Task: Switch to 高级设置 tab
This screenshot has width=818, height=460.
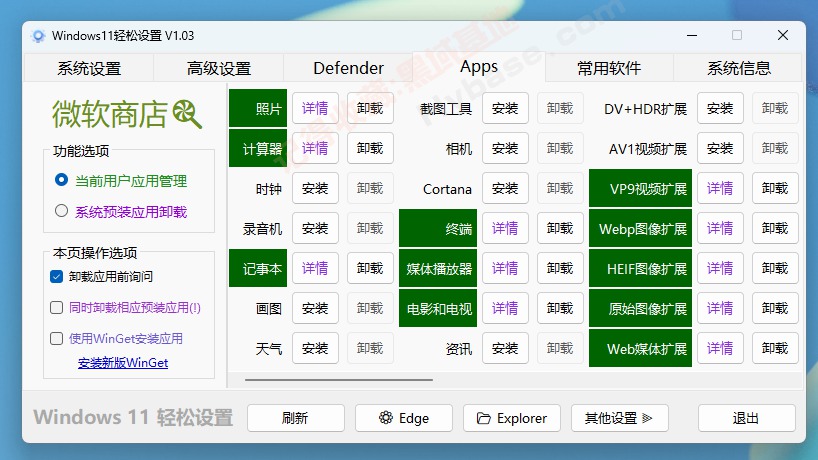Action: (x=219, y=68)
